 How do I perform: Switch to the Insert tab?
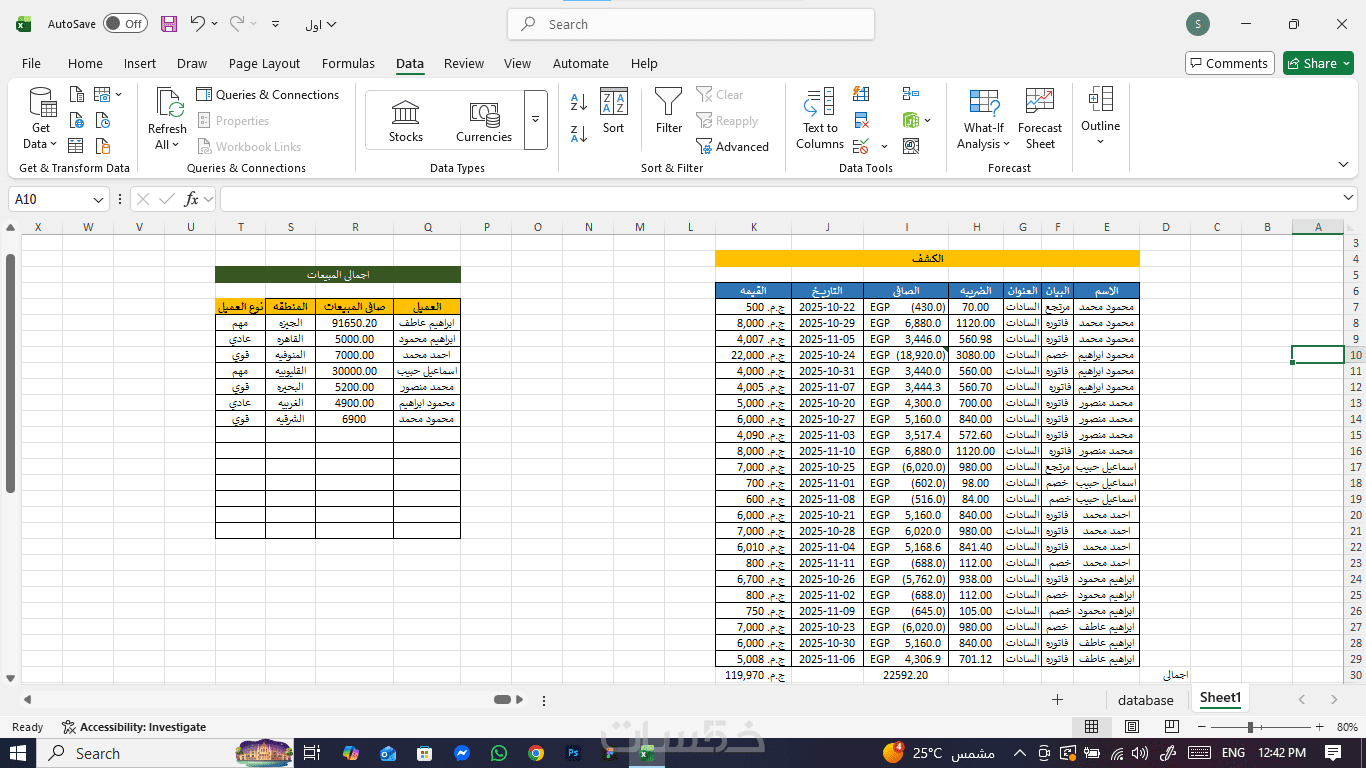pos(140,63)
